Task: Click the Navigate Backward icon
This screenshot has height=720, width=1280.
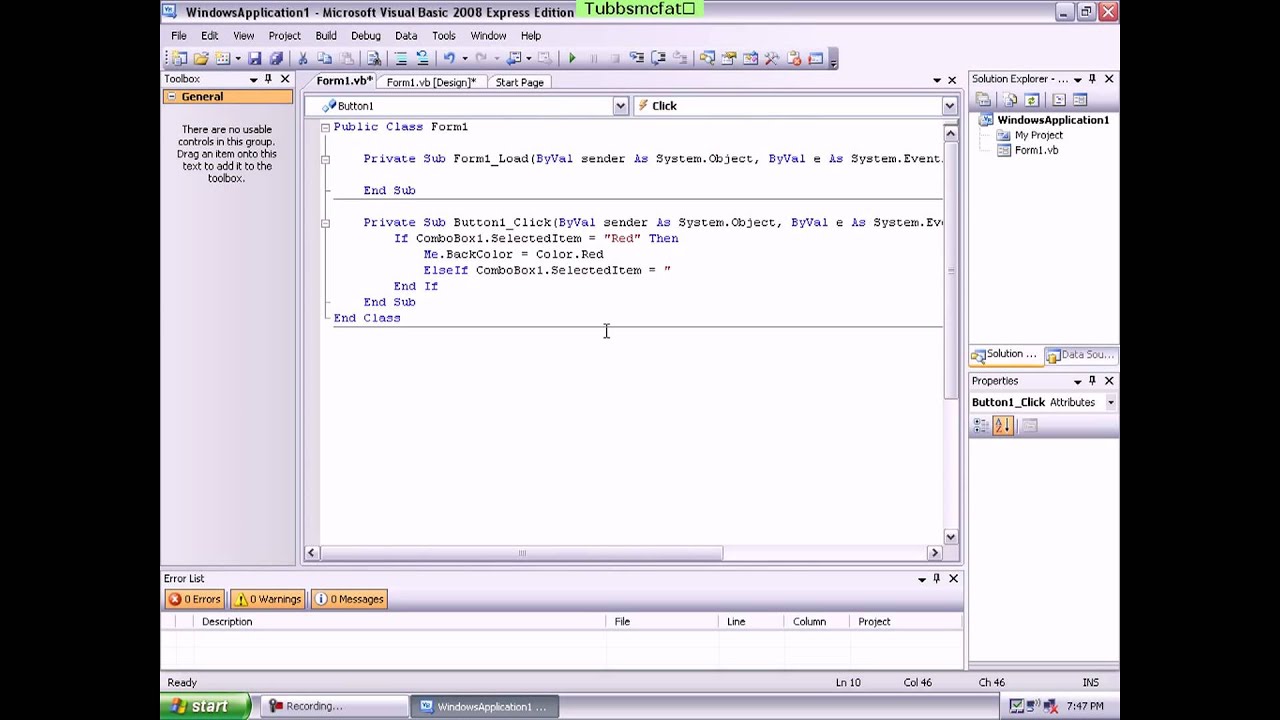Action: click(x=512, y=59)
